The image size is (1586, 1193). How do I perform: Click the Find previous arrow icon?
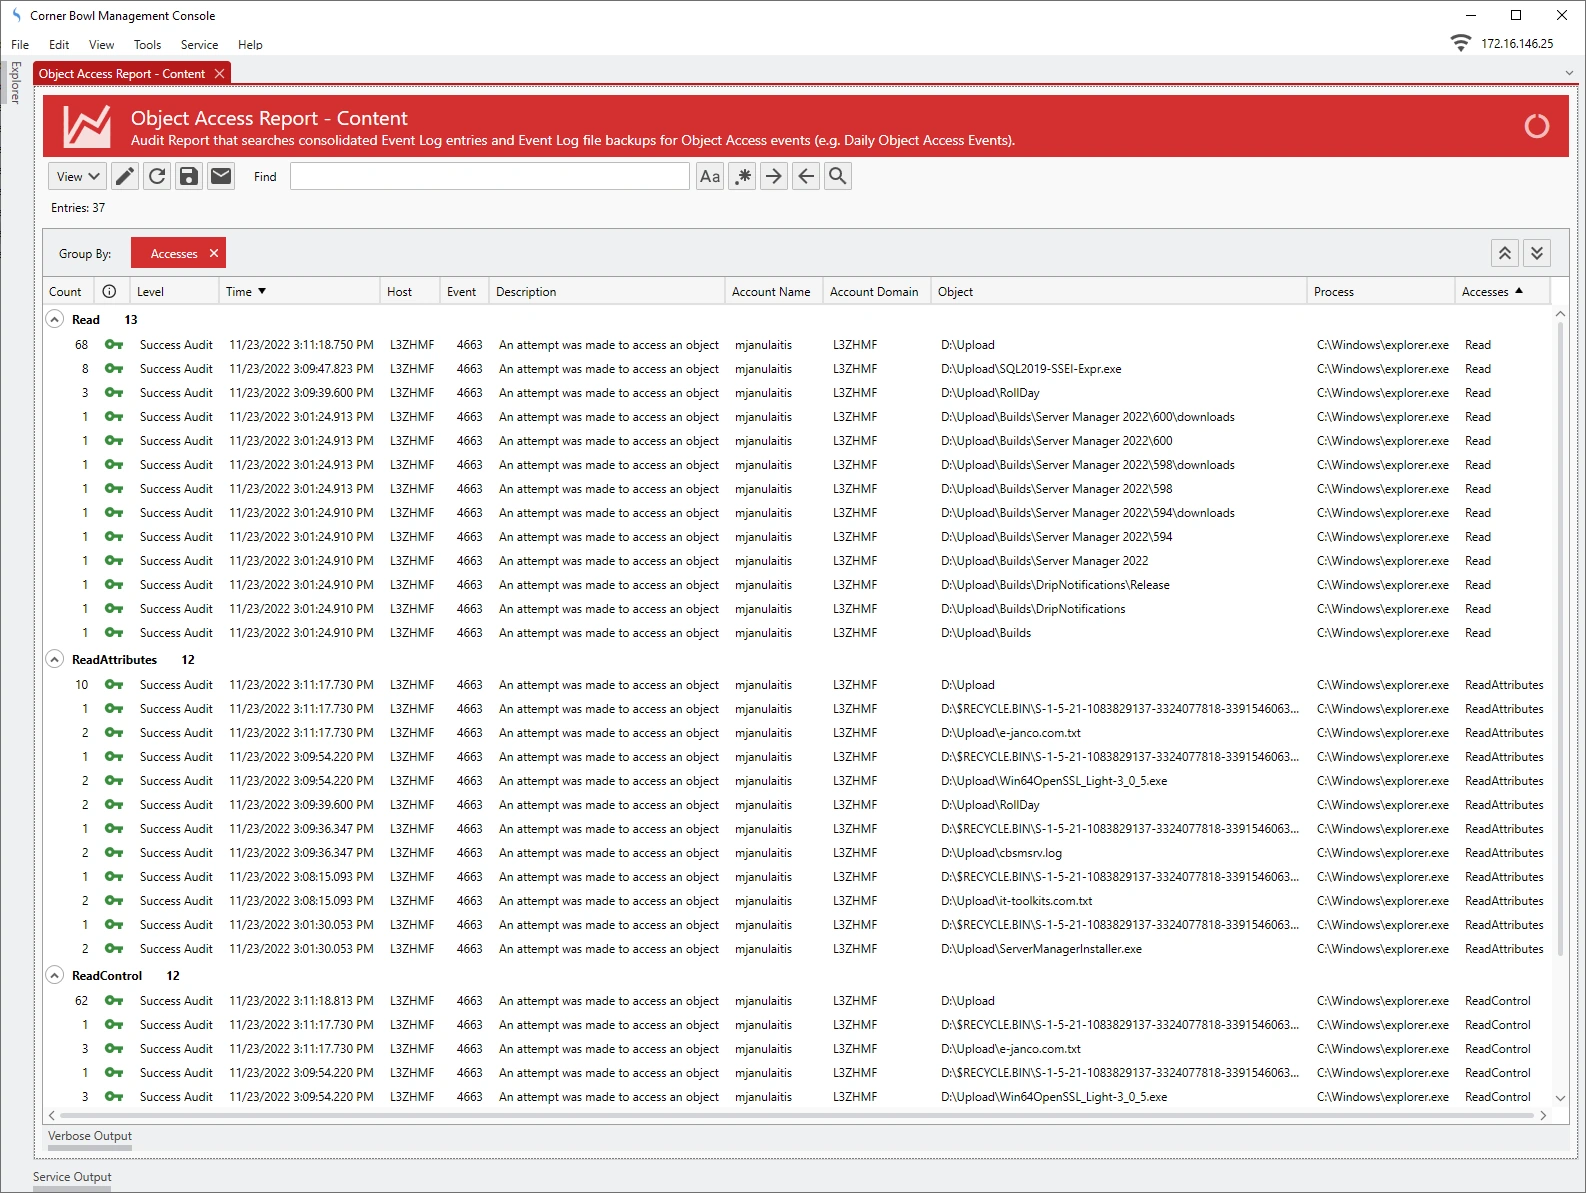(806, 177)
